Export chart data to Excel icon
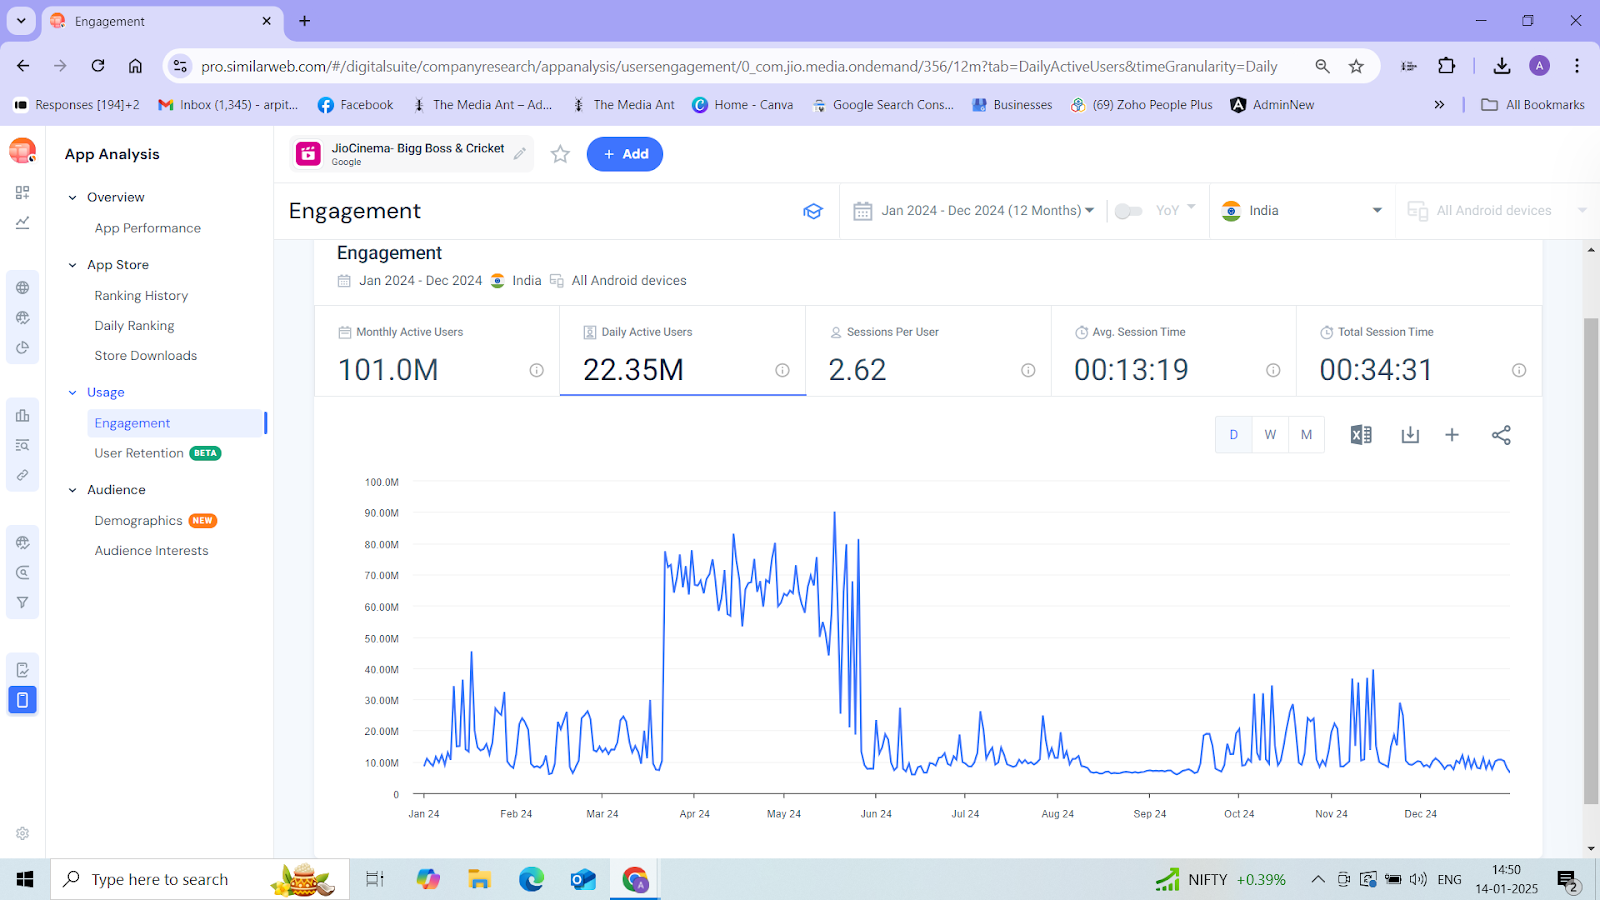Image resolution: width=1600 pixels, height=900 pixels. tap(1361, 435)
